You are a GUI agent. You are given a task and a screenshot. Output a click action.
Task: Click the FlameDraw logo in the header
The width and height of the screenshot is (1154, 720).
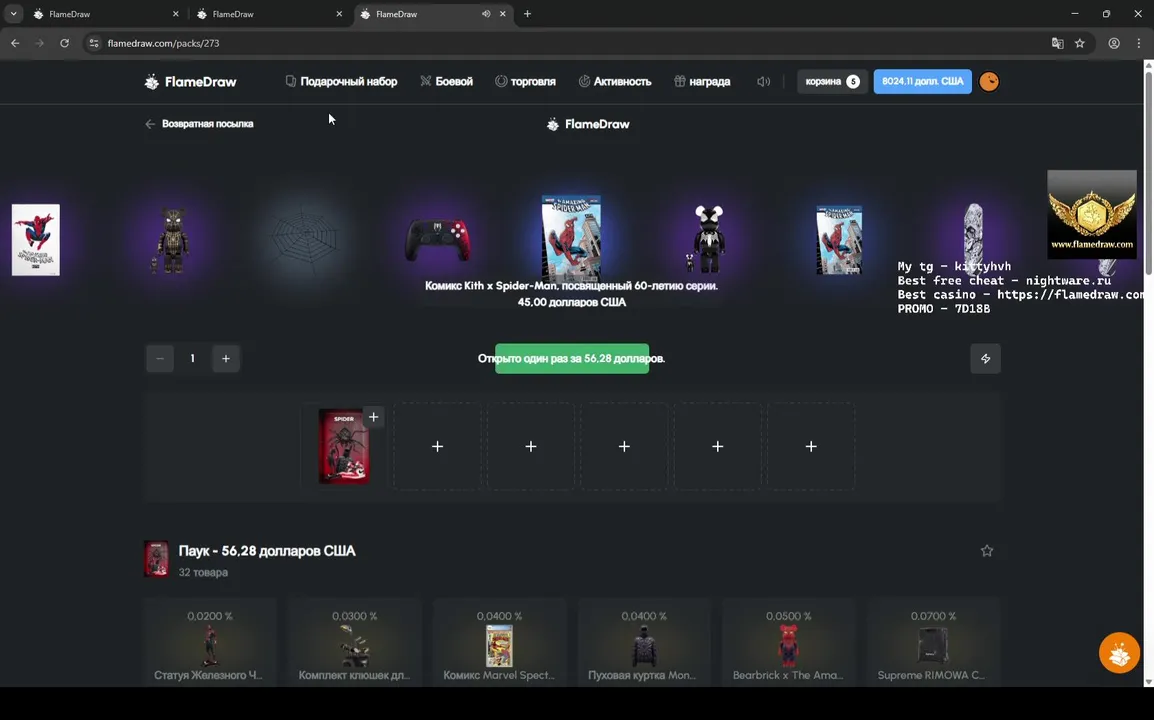pyautogui.click(x=191, y=82)
